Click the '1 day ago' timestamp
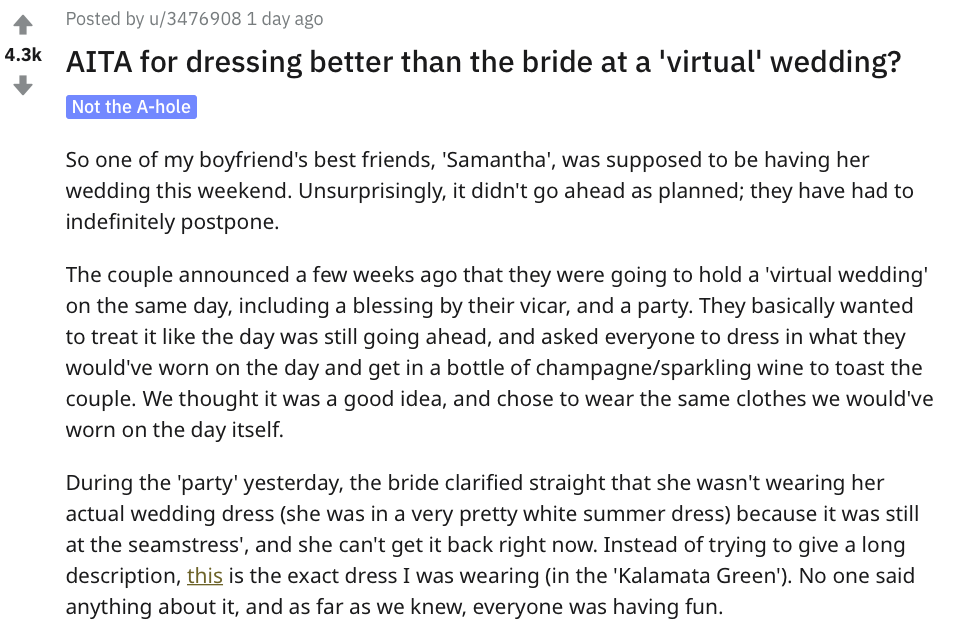This screenshot has height=628, width=954. 285,19
